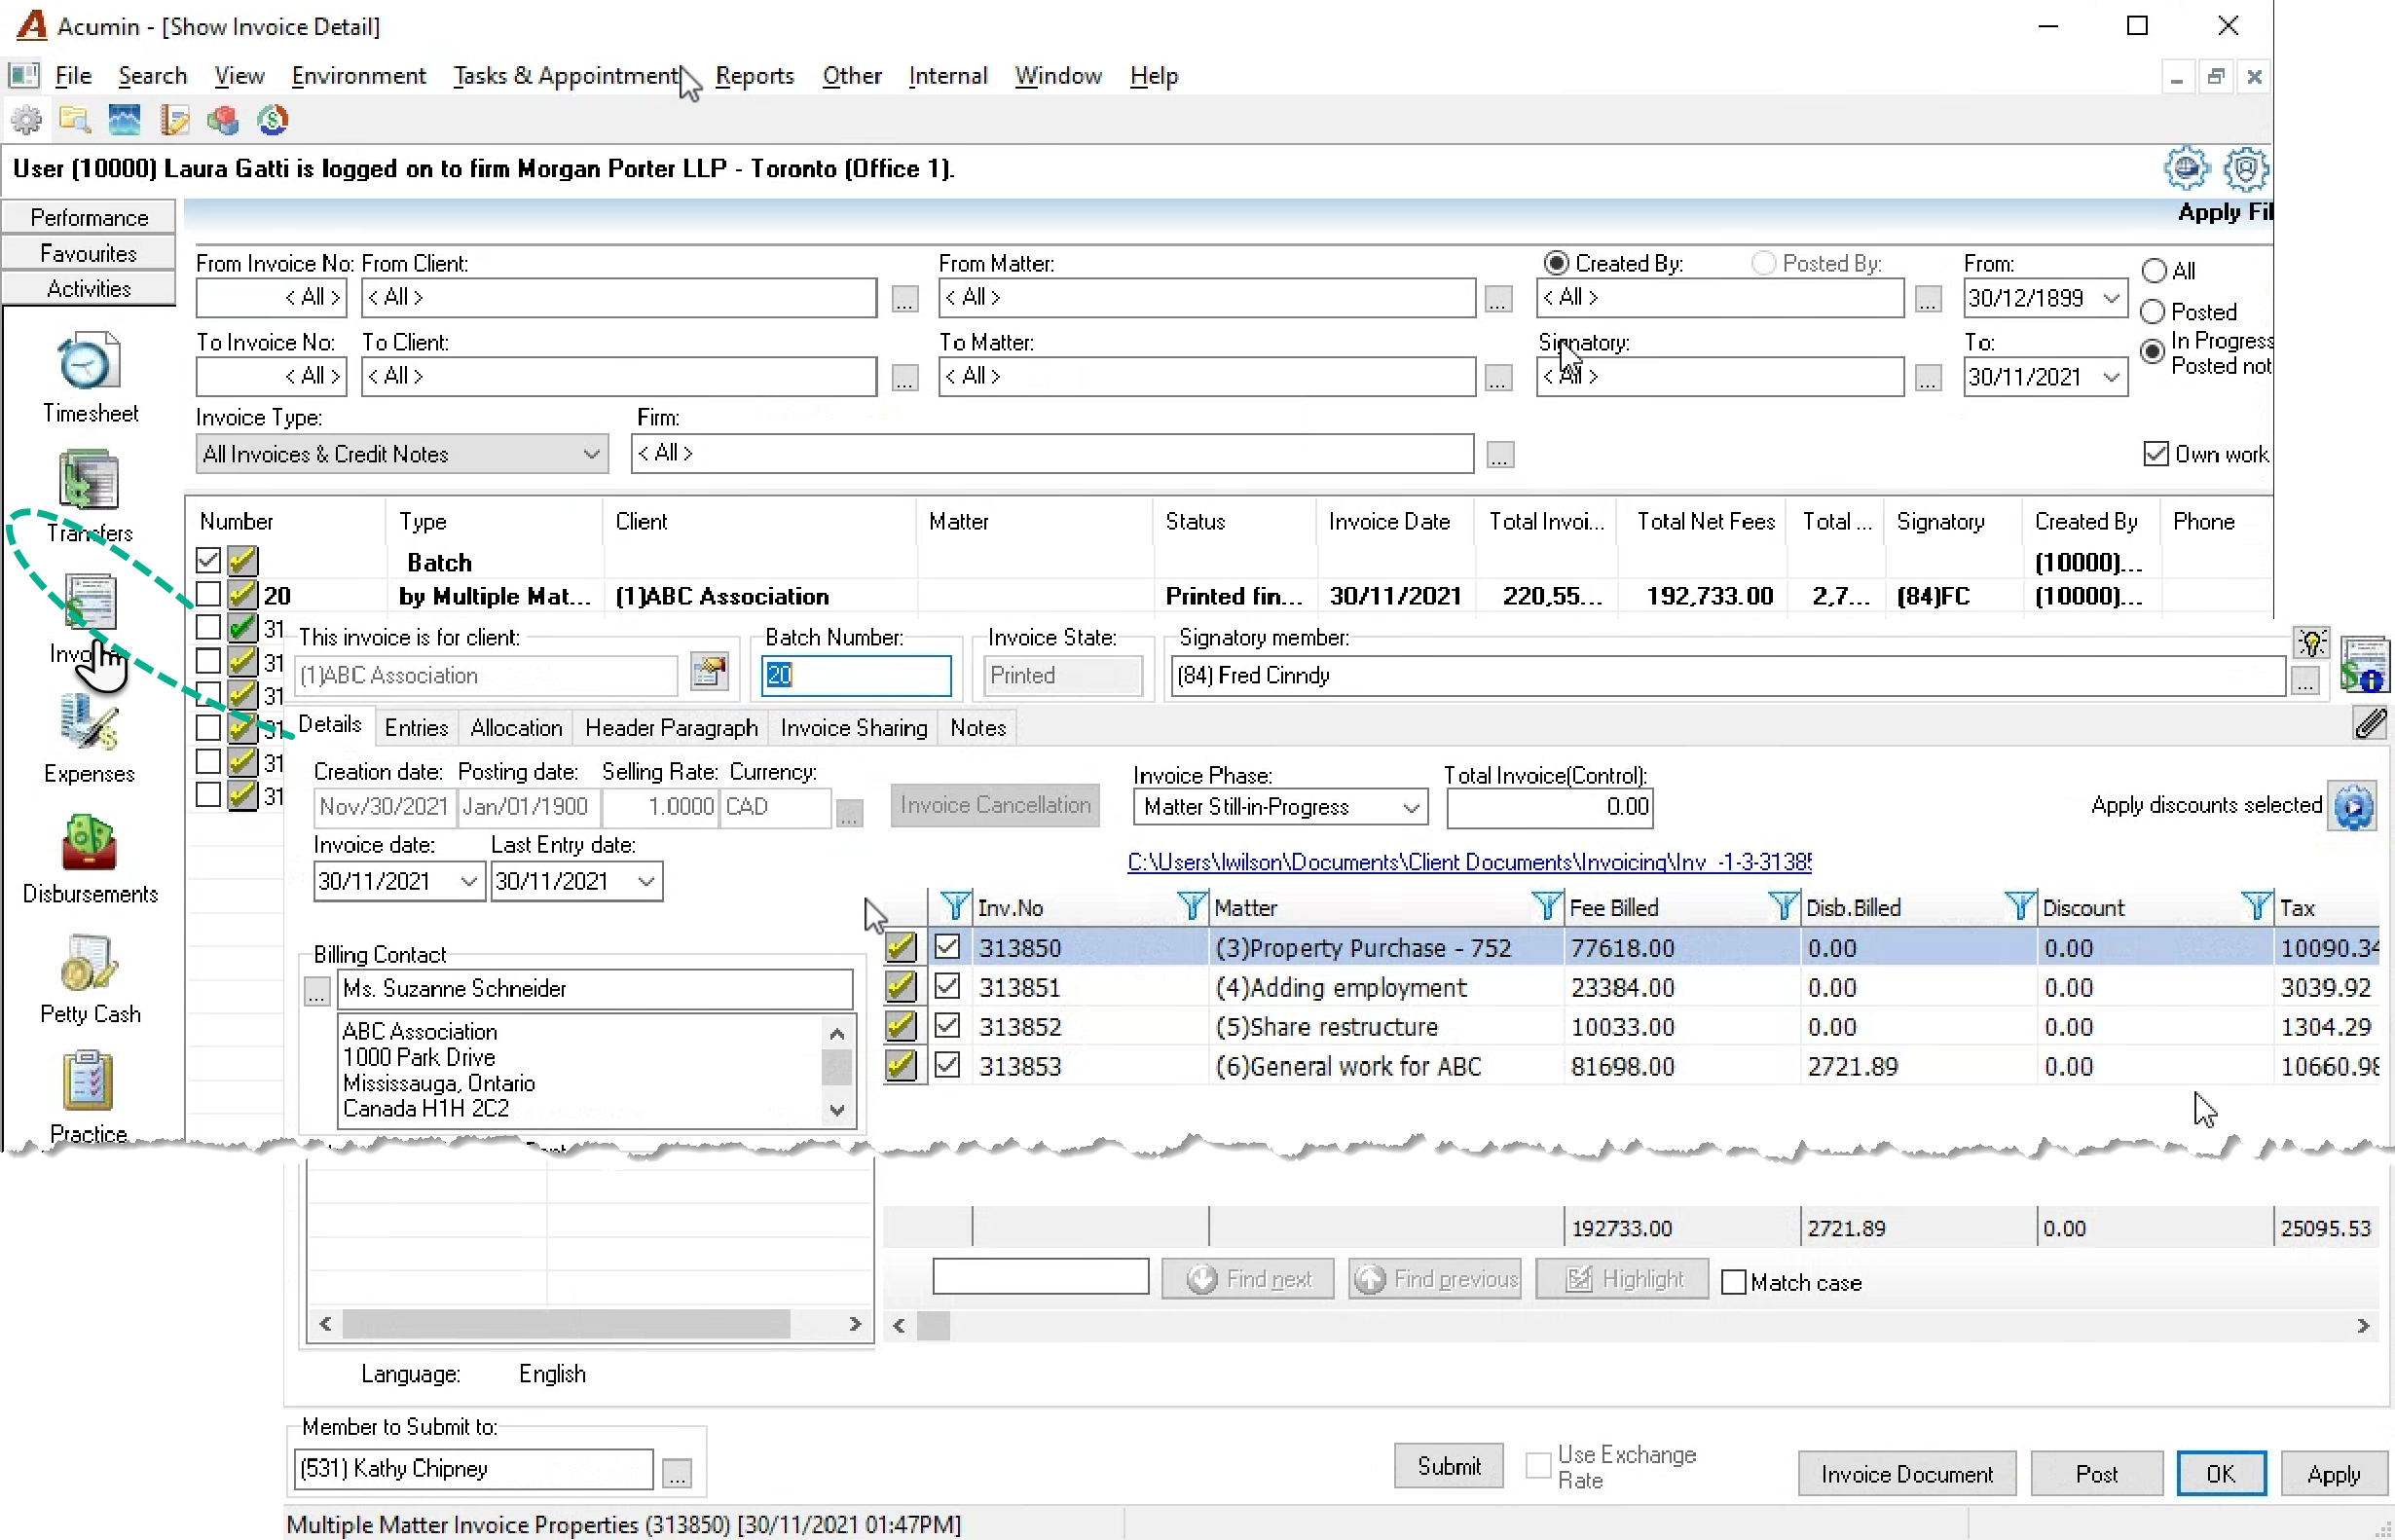This screenshot has height=1540, width=2395.
Task: Open the Invoice Phase dropdown
Action: pyautogui.click(x=1280, y=807)
